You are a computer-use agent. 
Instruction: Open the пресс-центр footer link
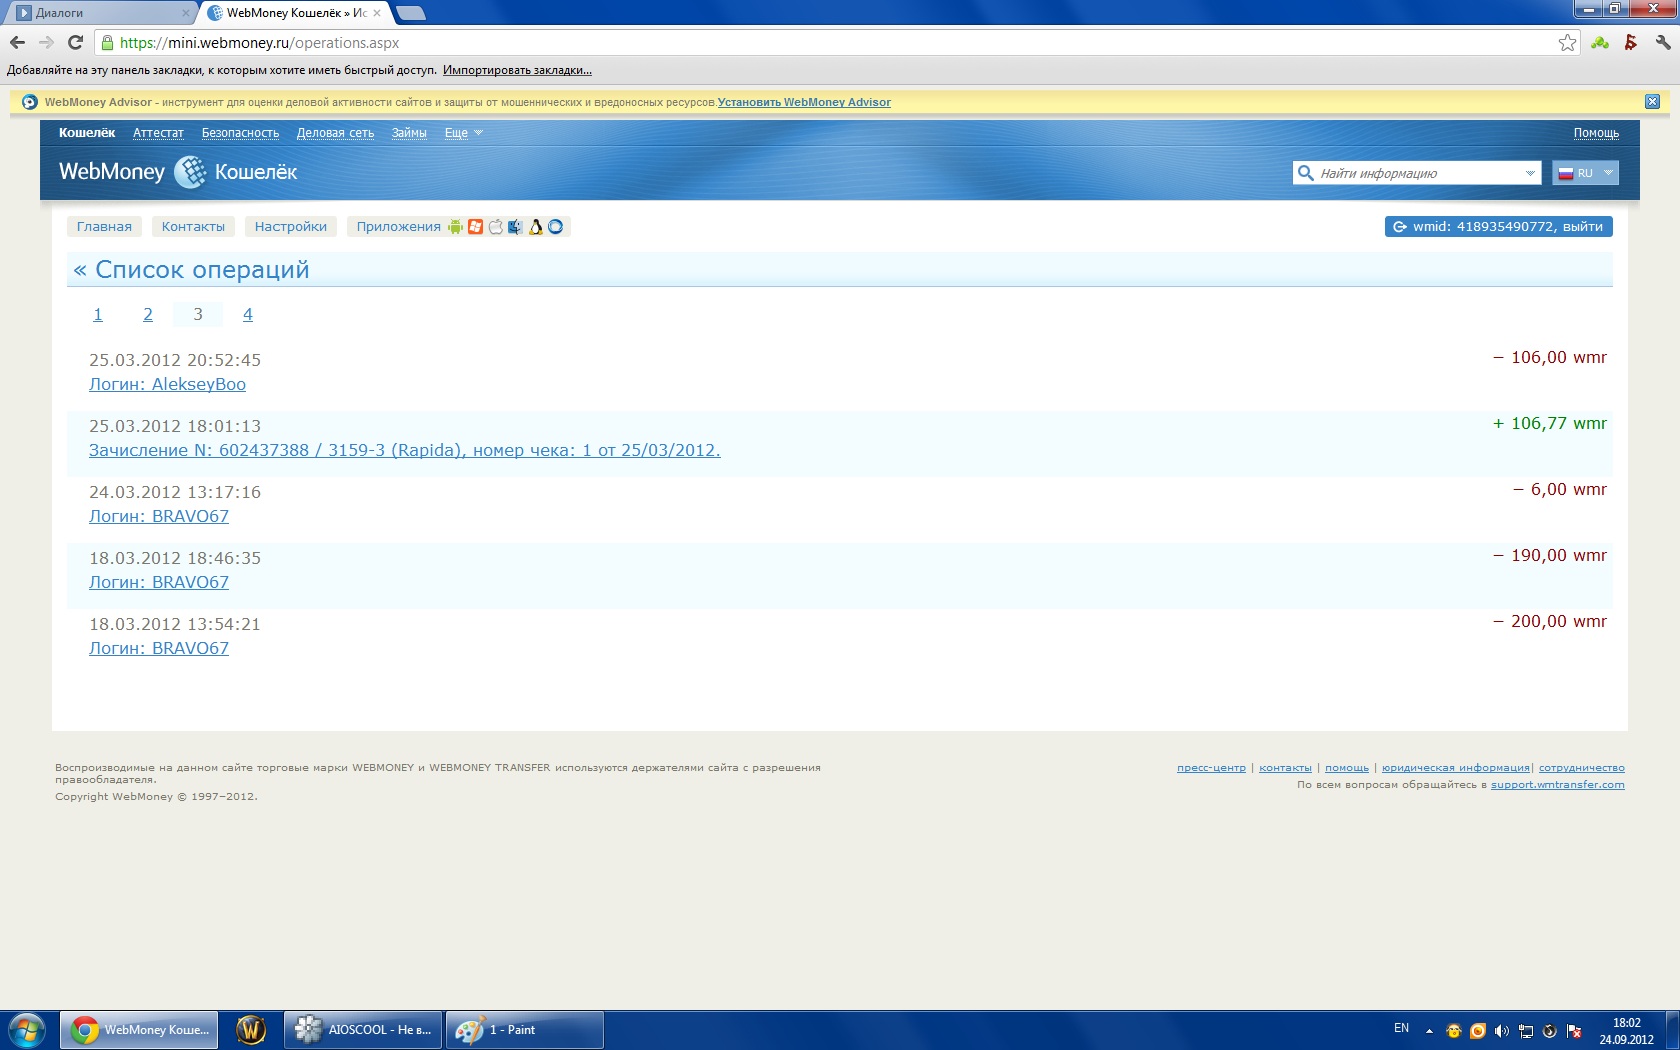pos(1211,768)
